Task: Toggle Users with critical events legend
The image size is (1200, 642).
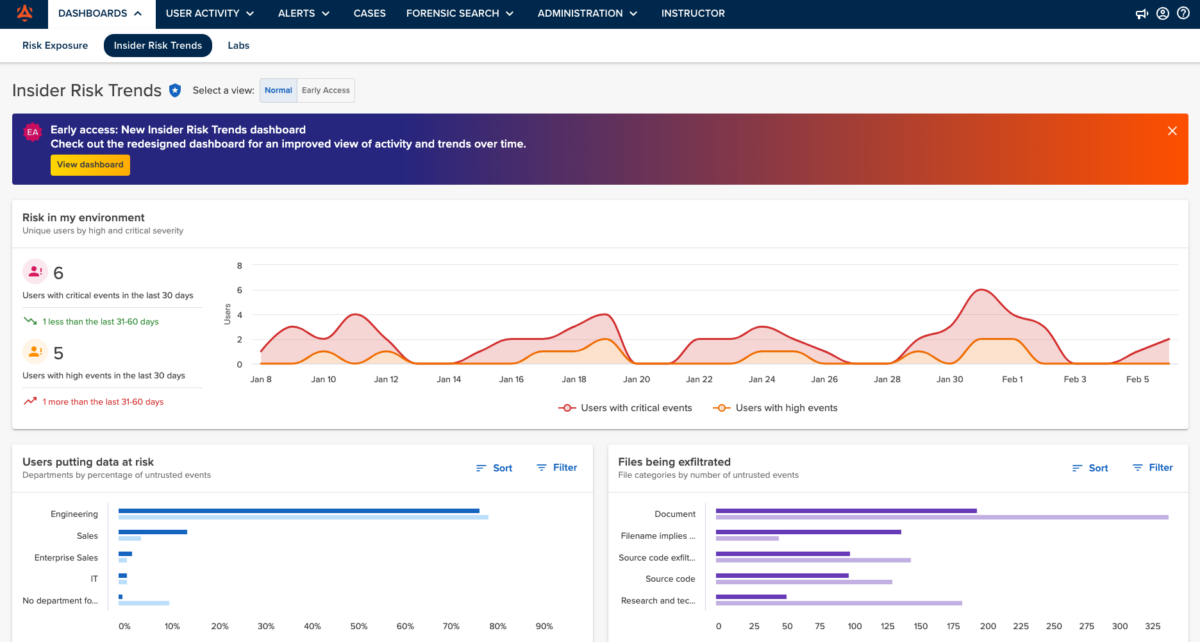Action: (x=626, y=408)
